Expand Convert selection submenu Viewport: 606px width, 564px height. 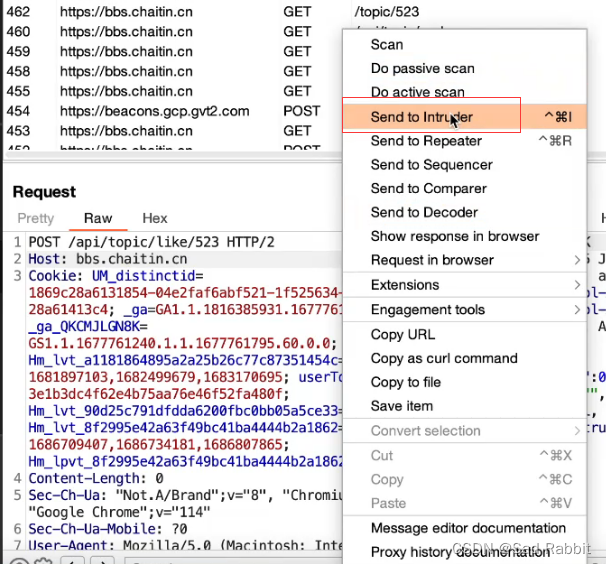(x=465, y=431)
